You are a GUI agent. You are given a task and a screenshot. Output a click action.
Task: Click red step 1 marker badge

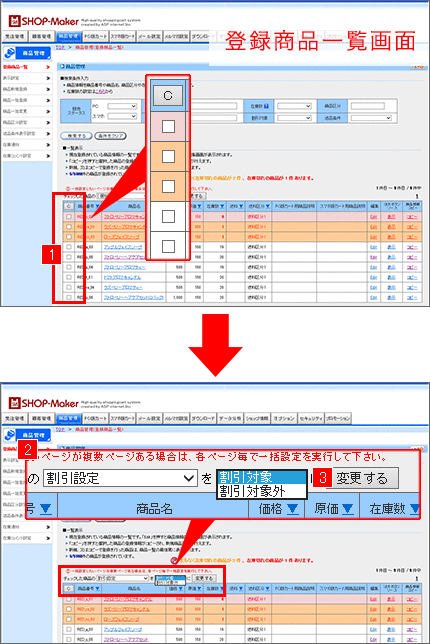coord(51,254)
